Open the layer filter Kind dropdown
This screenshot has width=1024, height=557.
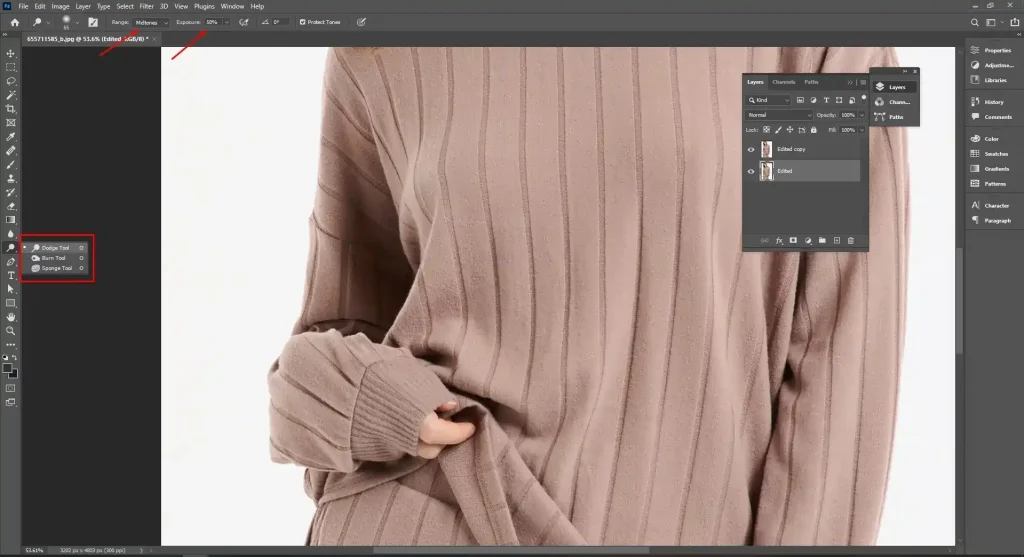click(769, 101)
